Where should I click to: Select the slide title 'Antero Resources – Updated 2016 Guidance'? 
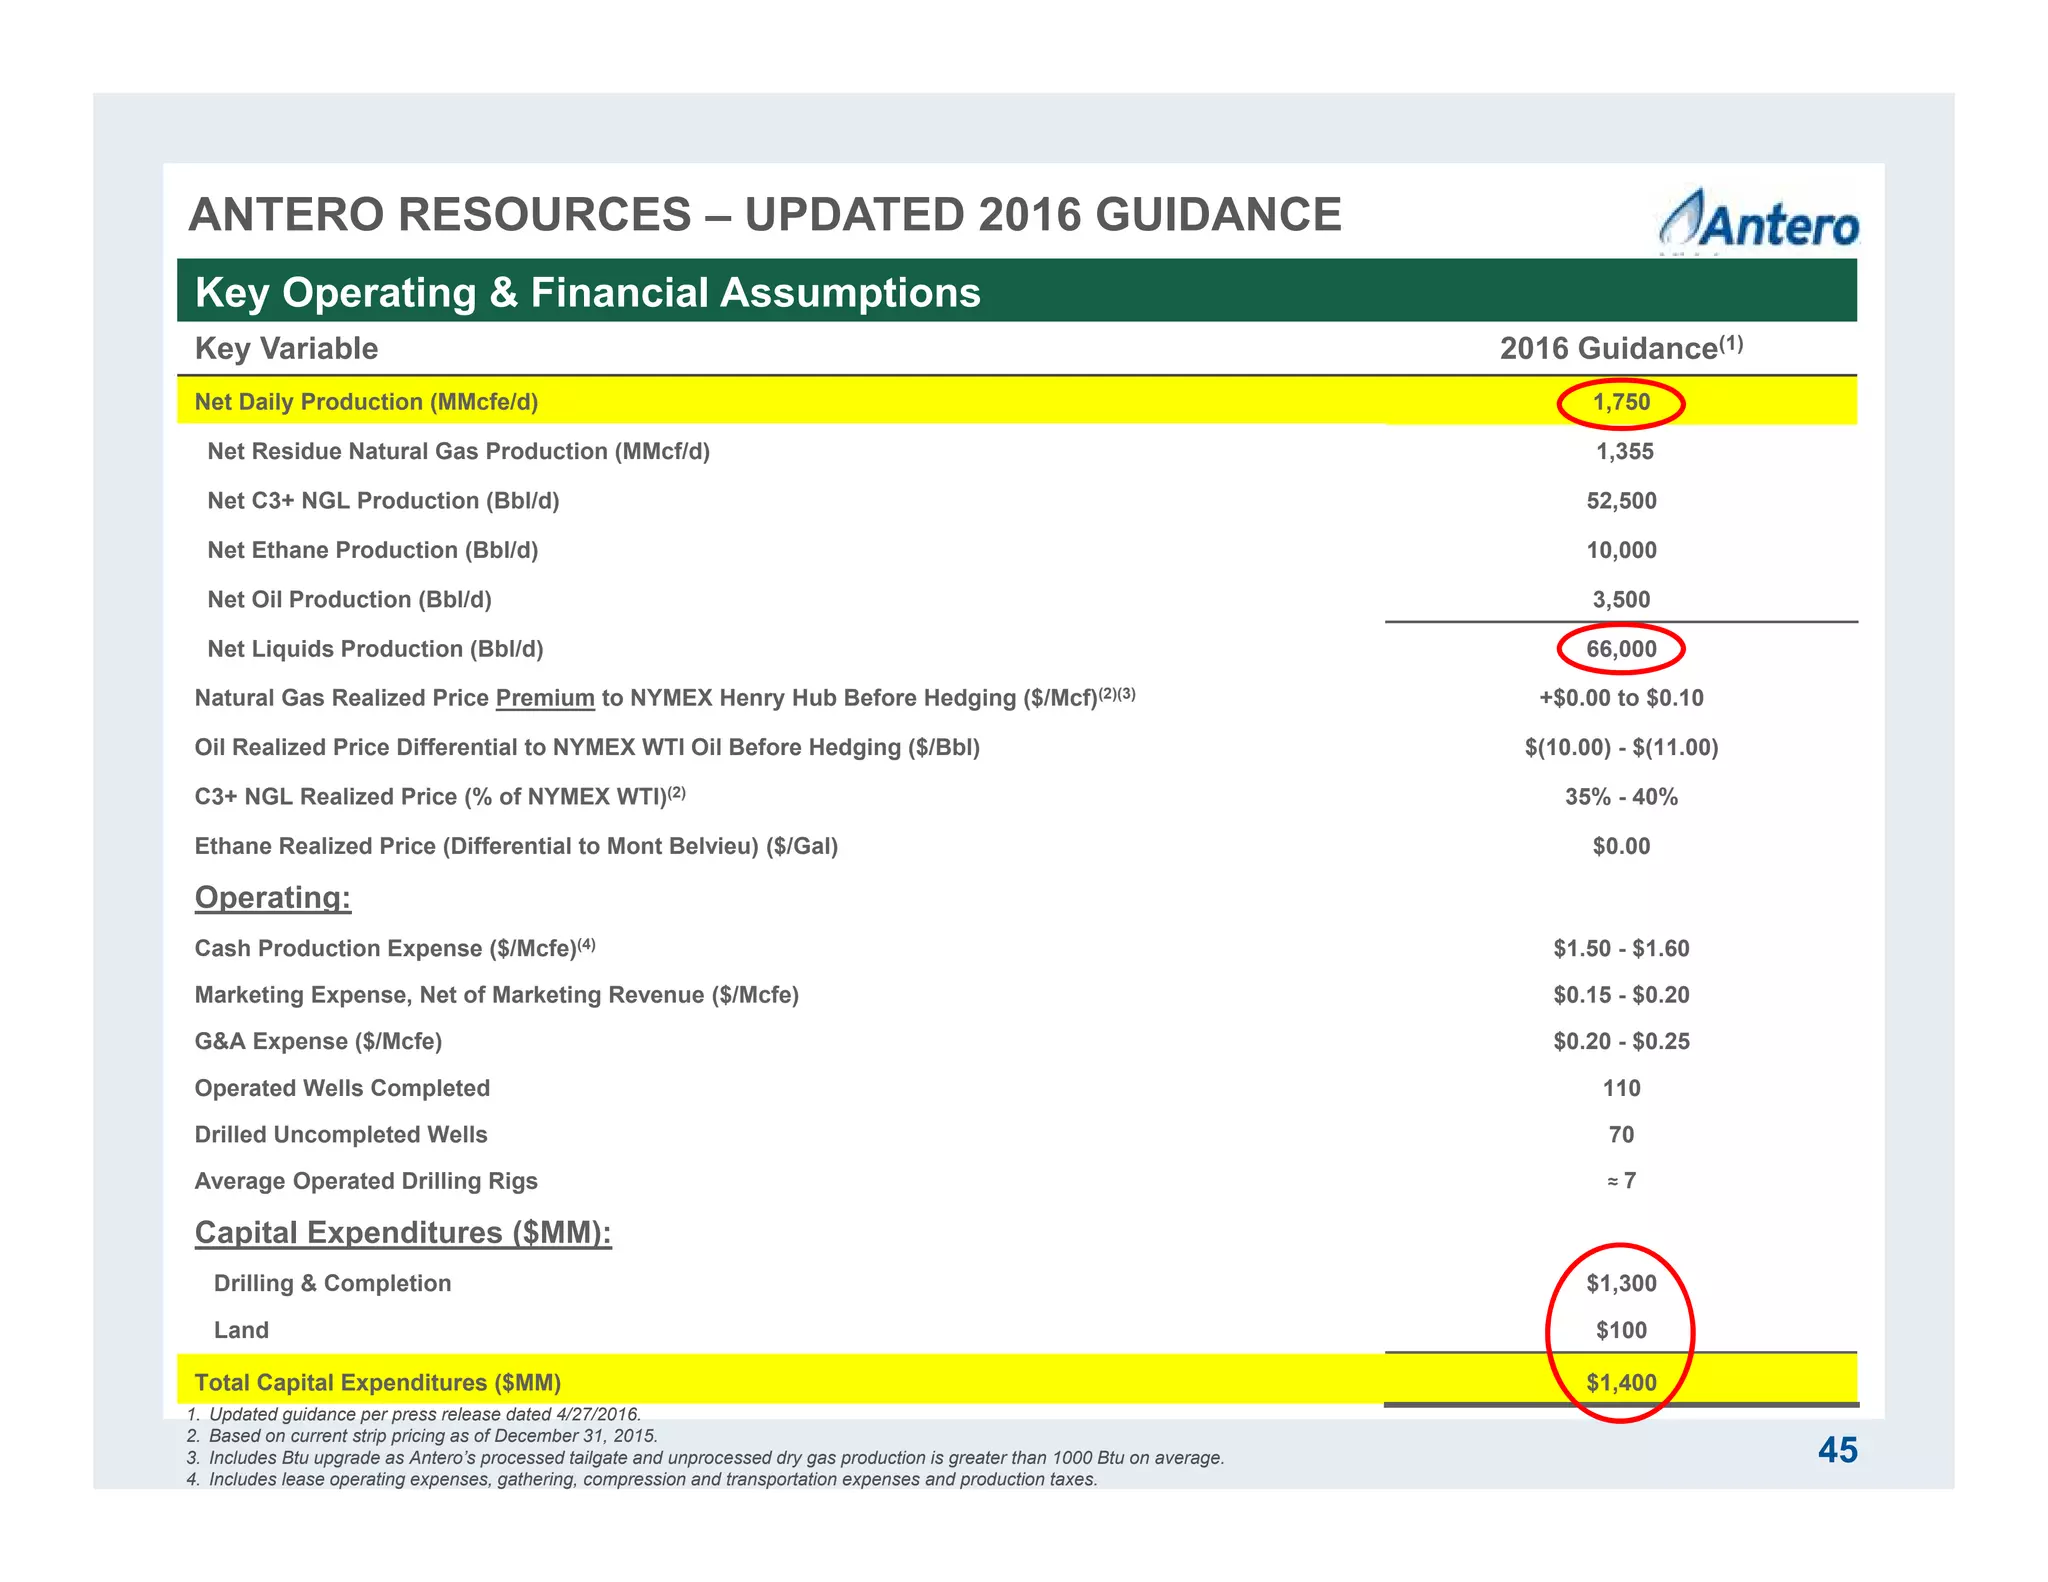point(765,215)
